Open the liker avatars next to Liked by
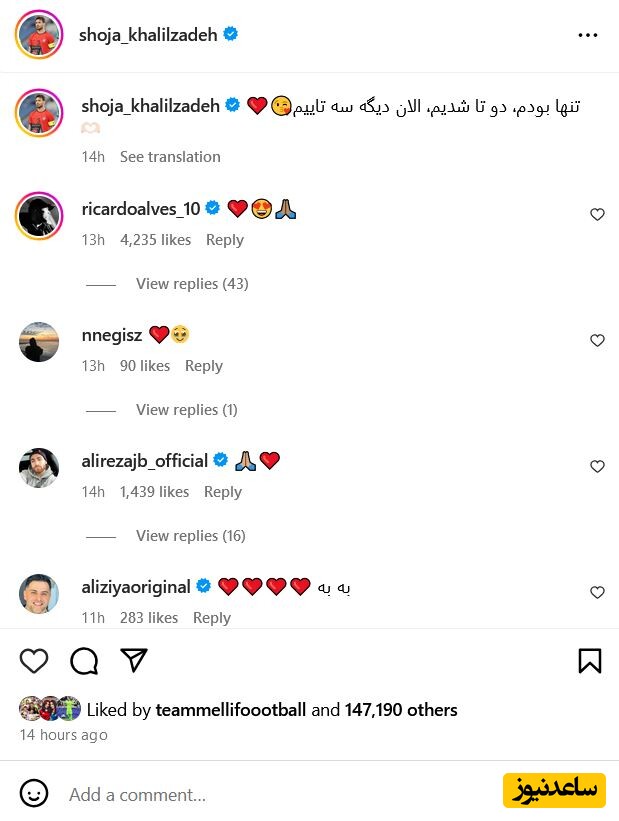 50,709
